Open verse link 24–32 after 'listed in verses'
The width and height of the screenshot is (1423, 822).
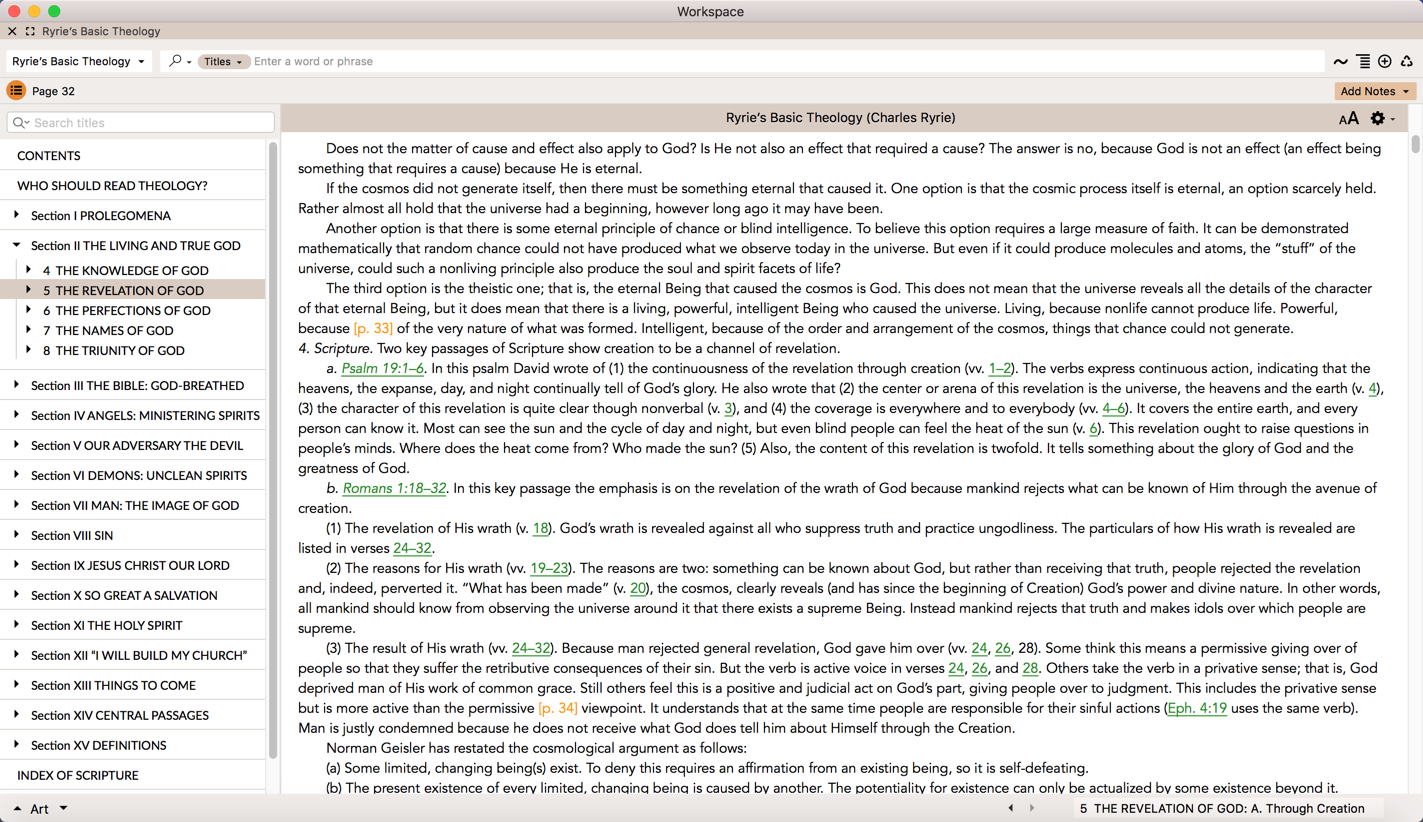click(412, 548)
